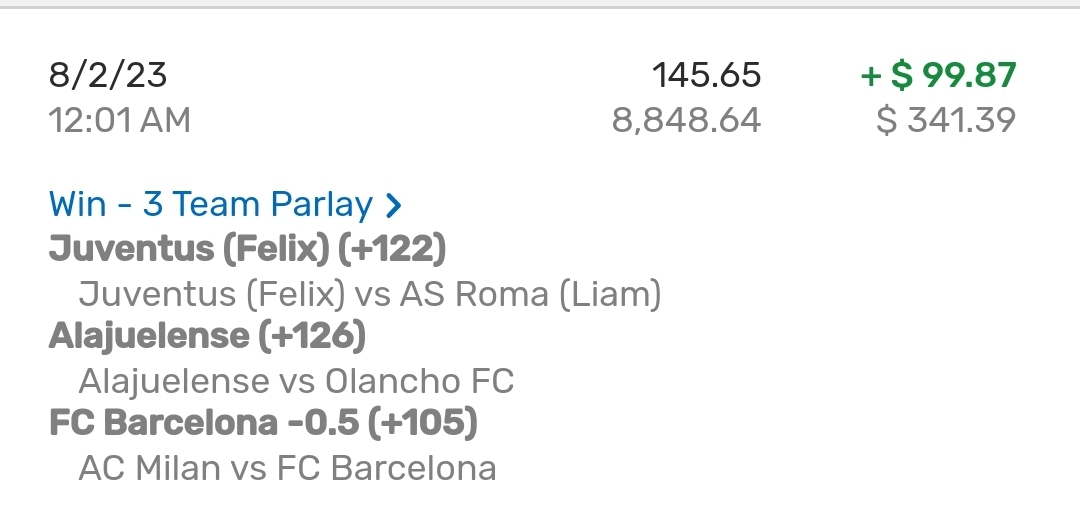Click the bold Alajuelense pick heading

(148, 337)
